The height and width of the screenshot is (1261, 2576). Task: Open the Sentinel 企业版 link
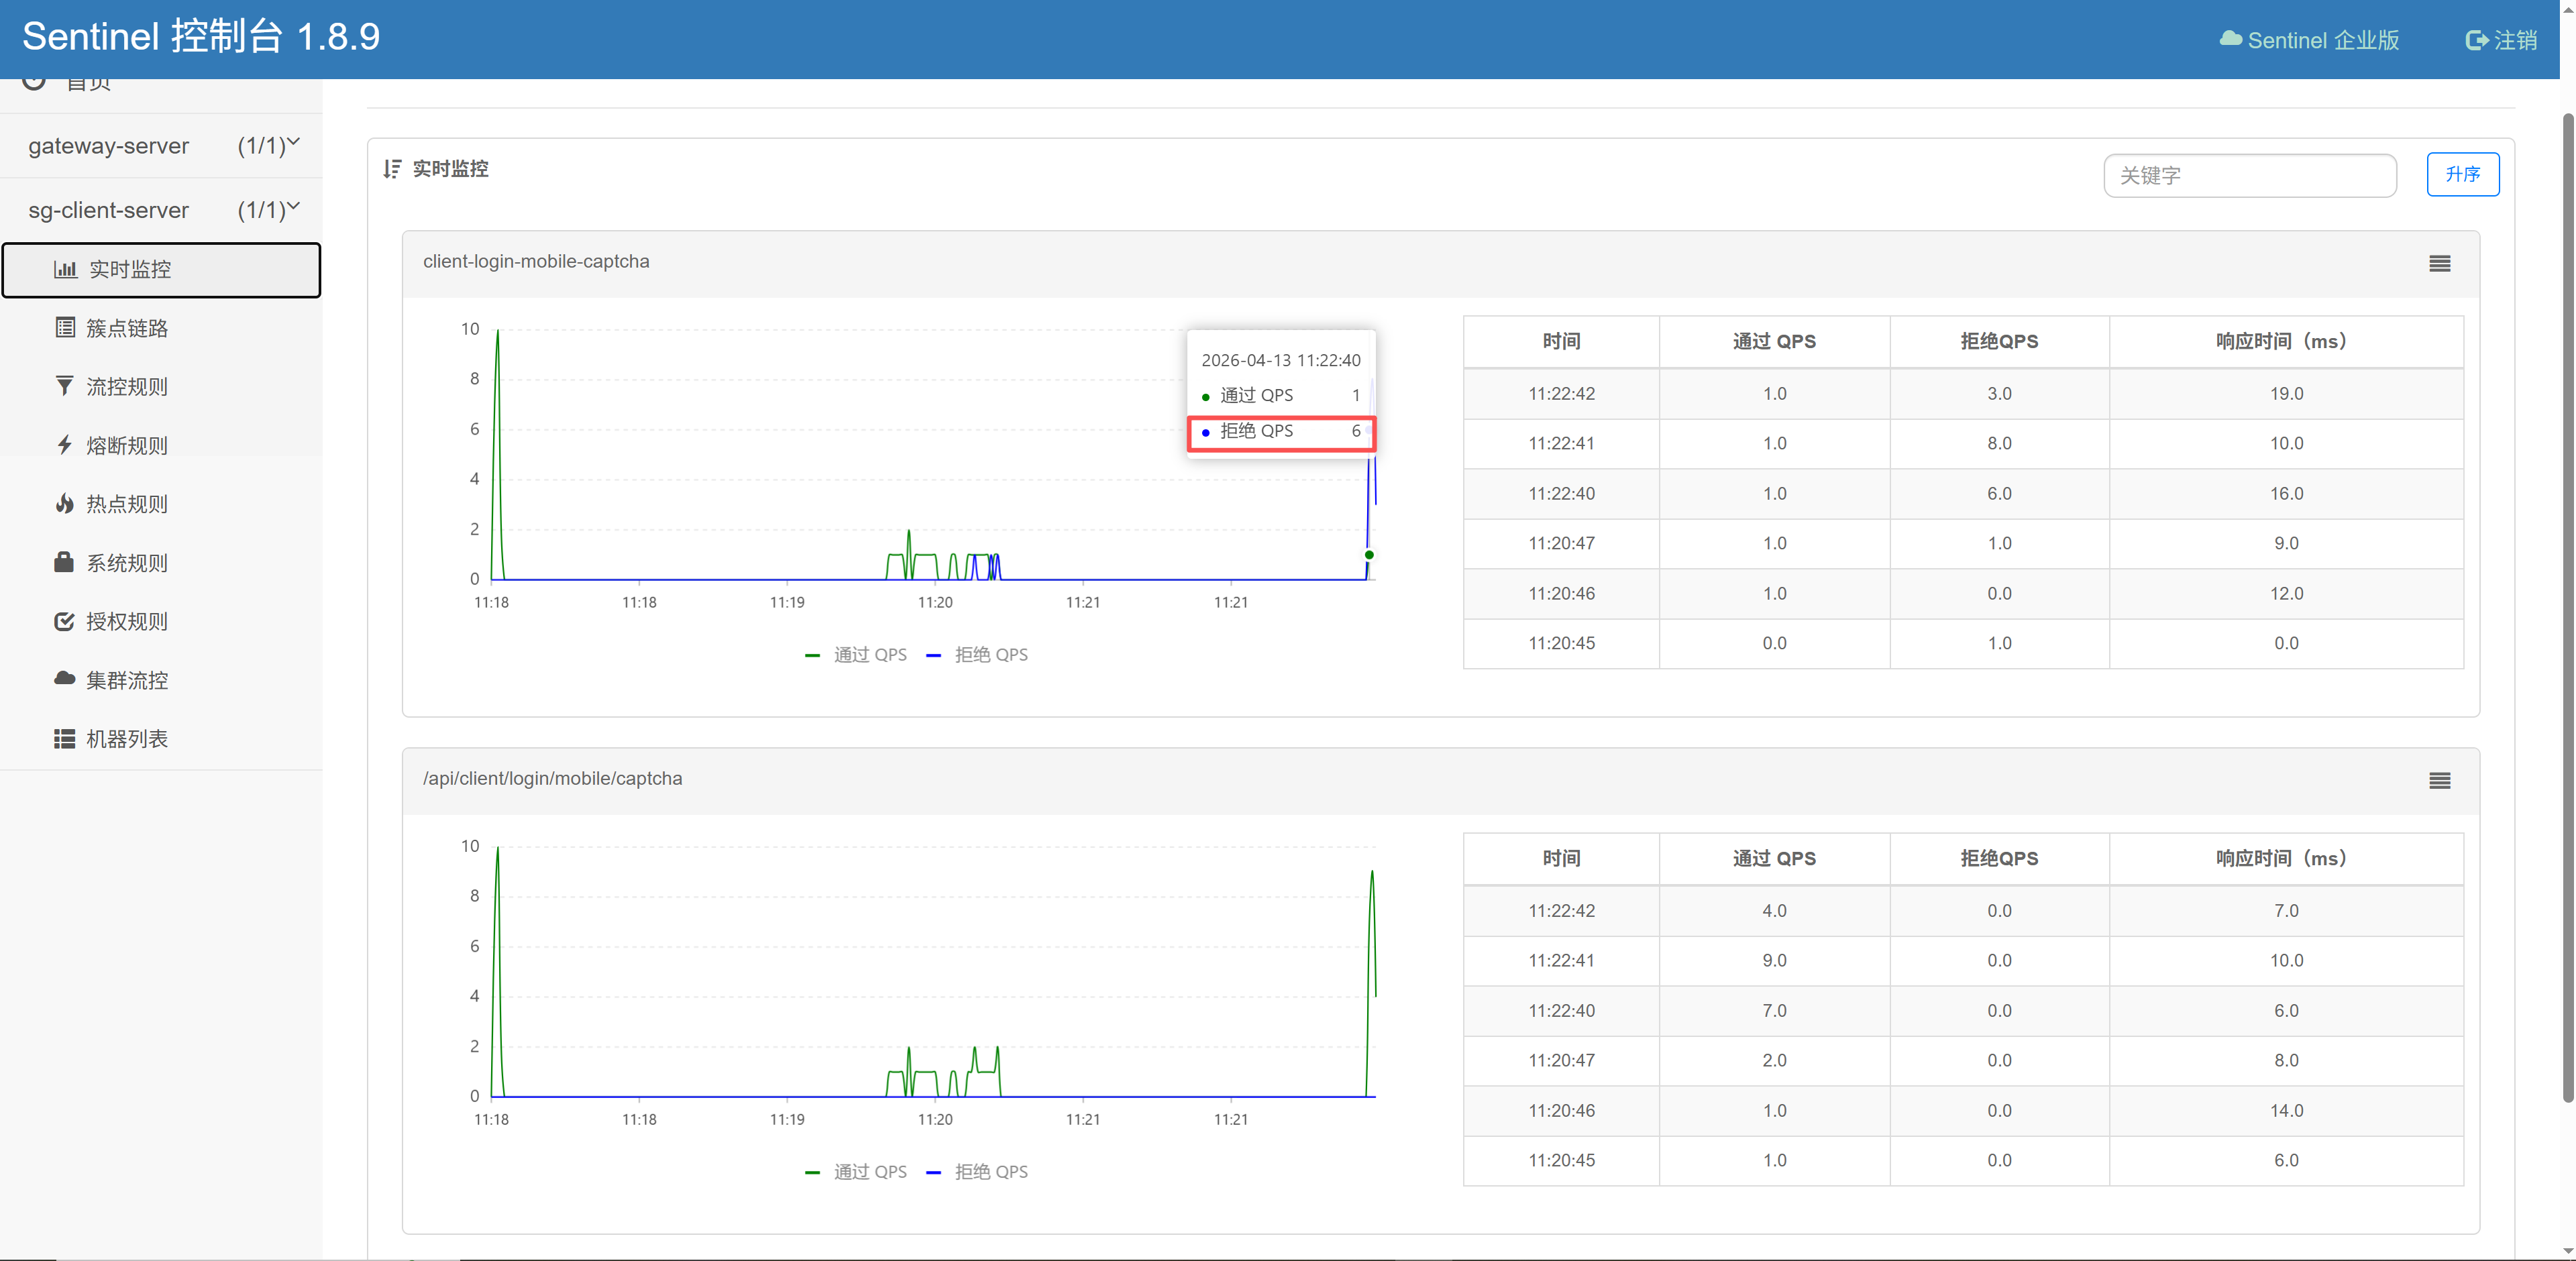pos(2309,40)
